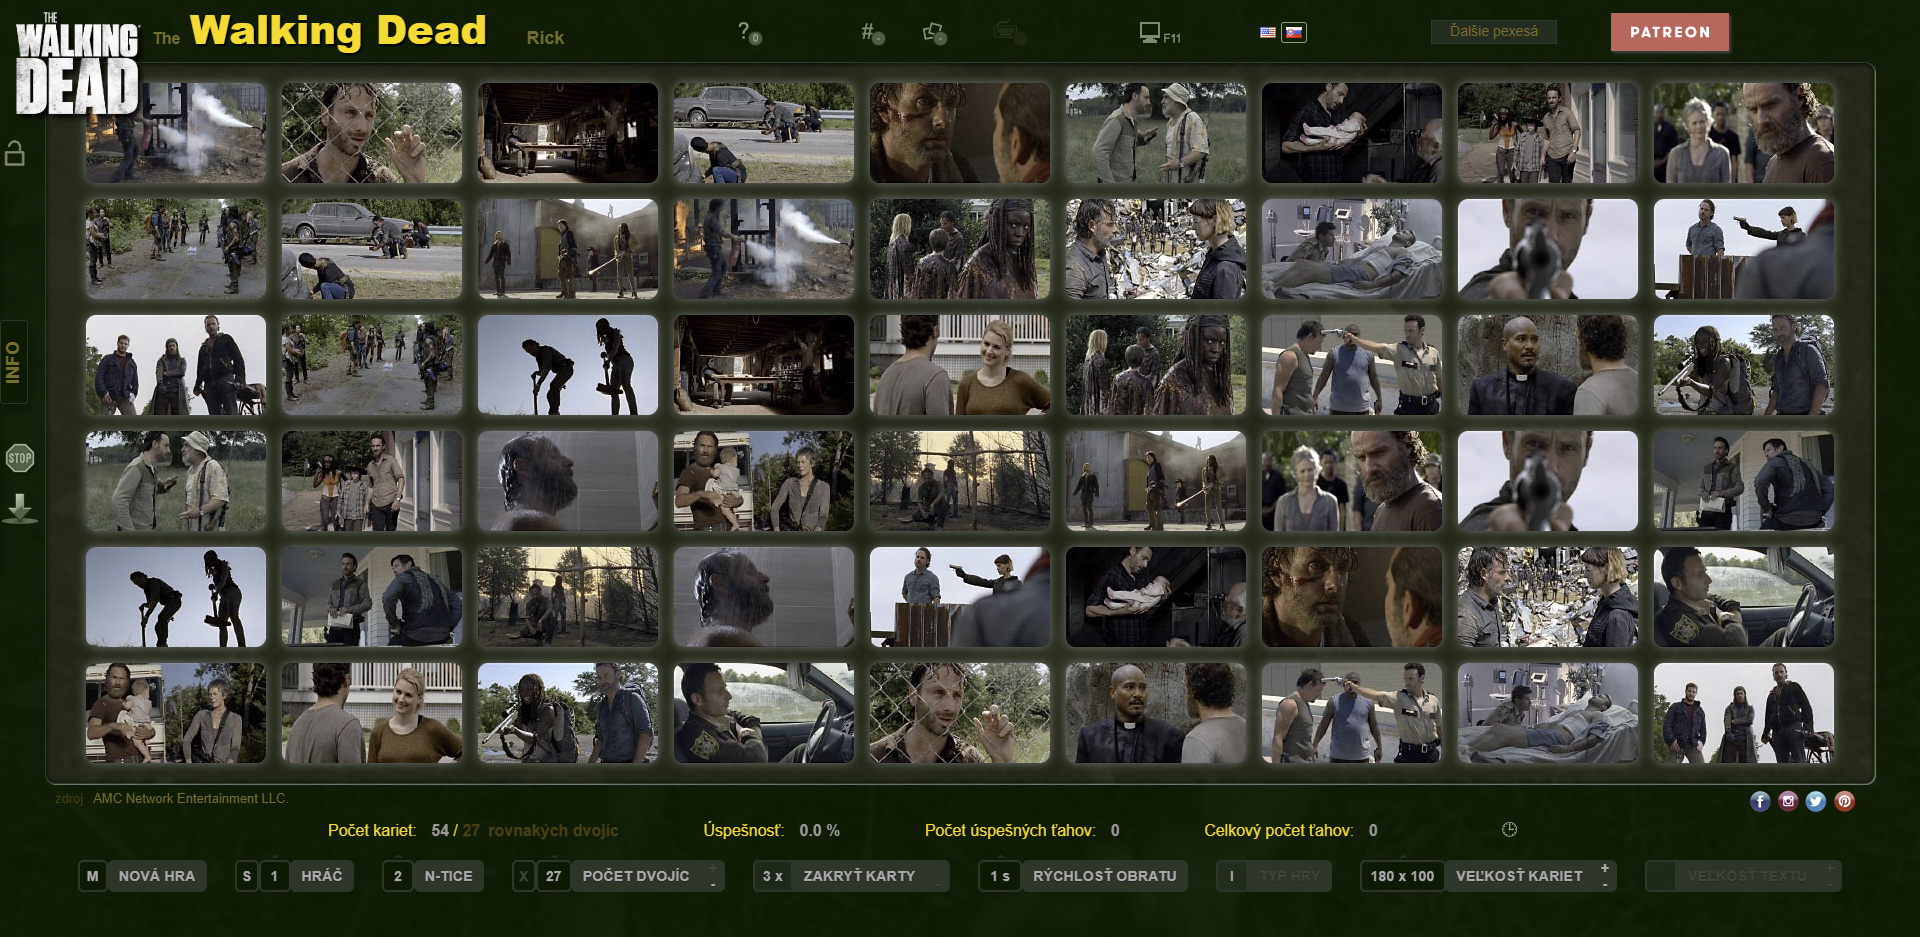The height and width of the screenshot is (937, 1920).
Task: Decrease card size with VEĽKOSŤ KARIET minus
Action: [x=1605, y=884]
